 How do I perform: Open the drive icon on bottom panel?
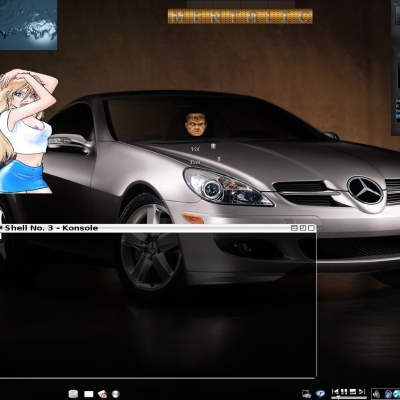pyautogui.click(x=73, y=394)
